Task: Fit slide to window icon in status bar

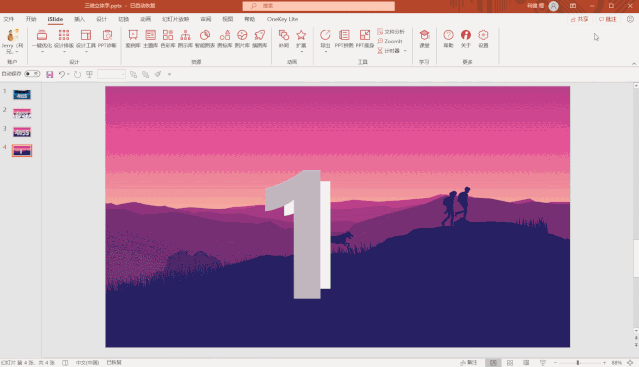Action: (630, 363)
